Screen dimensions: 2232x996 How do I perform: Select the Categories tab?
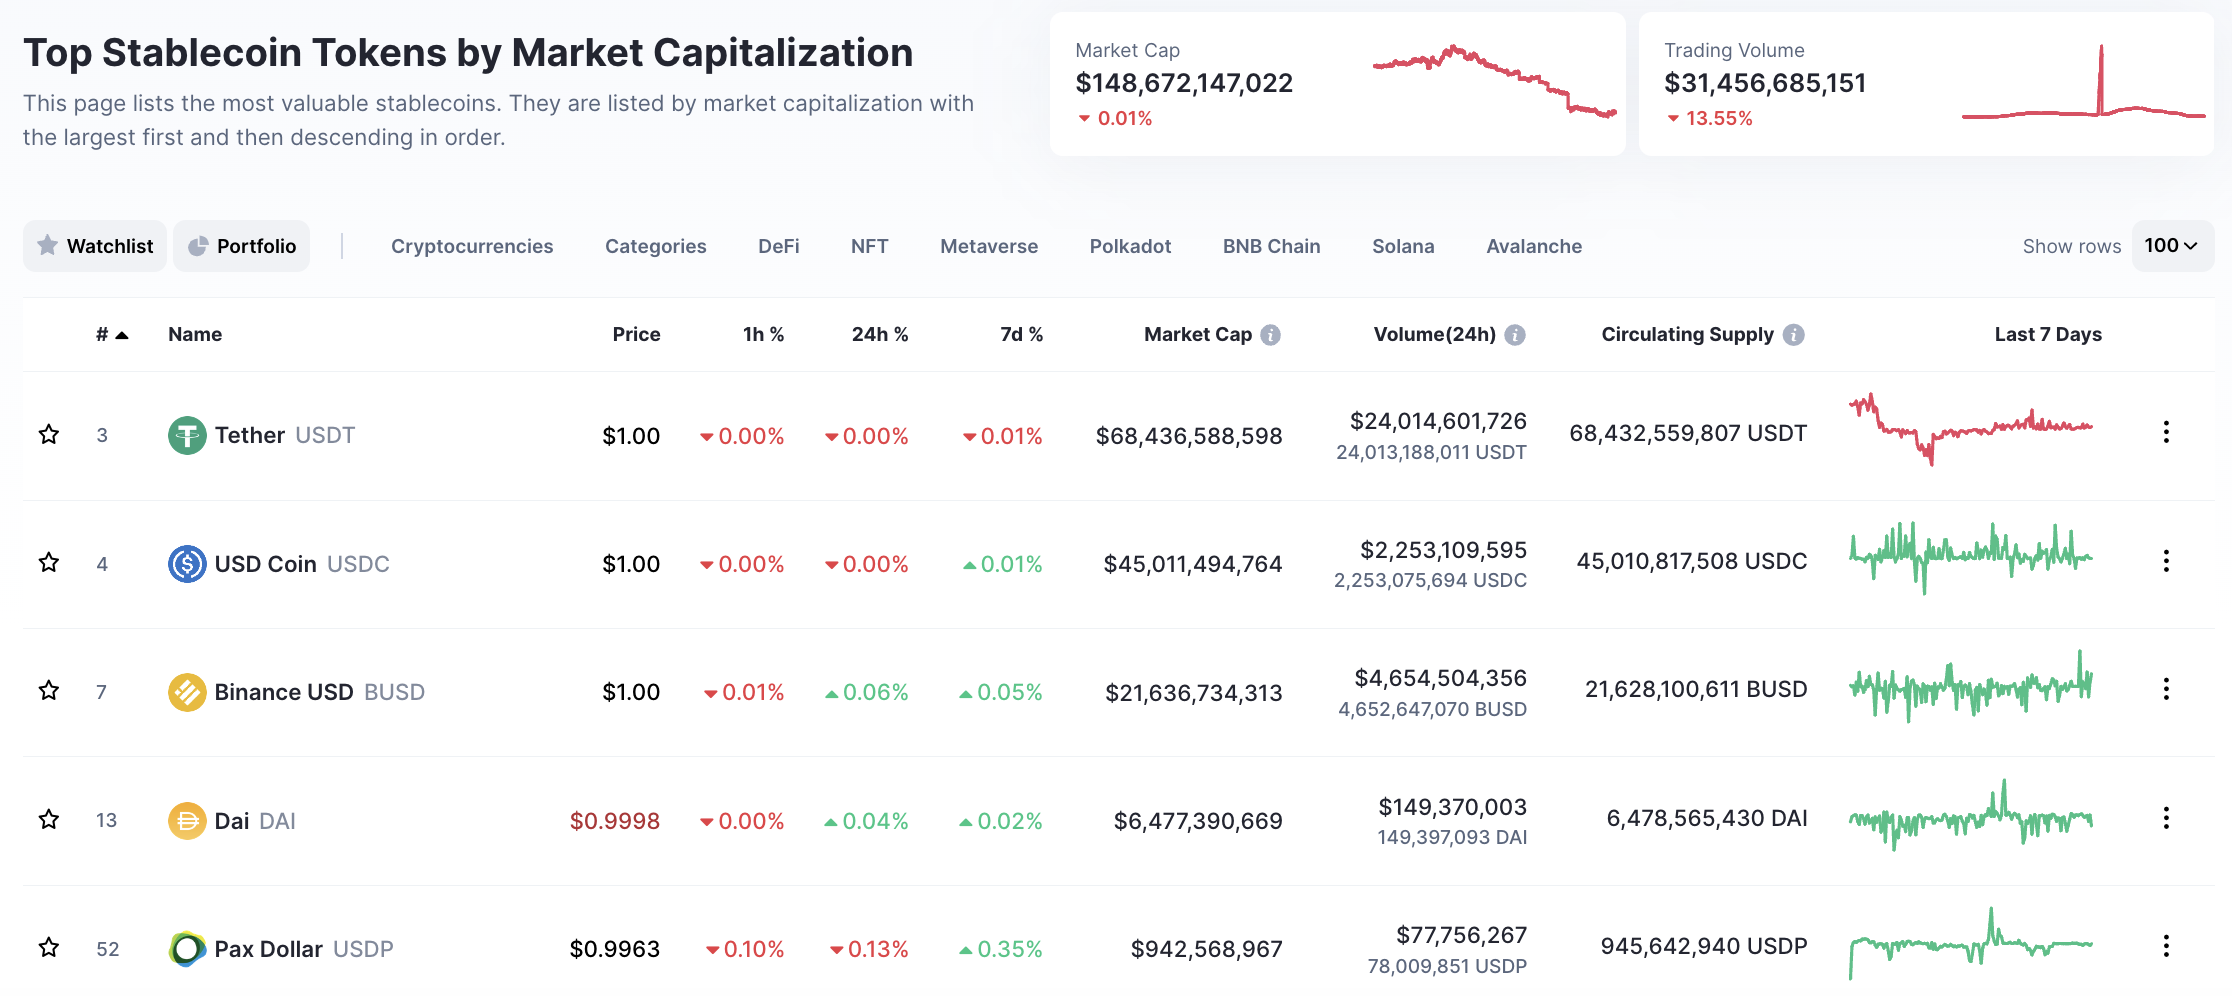655,246
